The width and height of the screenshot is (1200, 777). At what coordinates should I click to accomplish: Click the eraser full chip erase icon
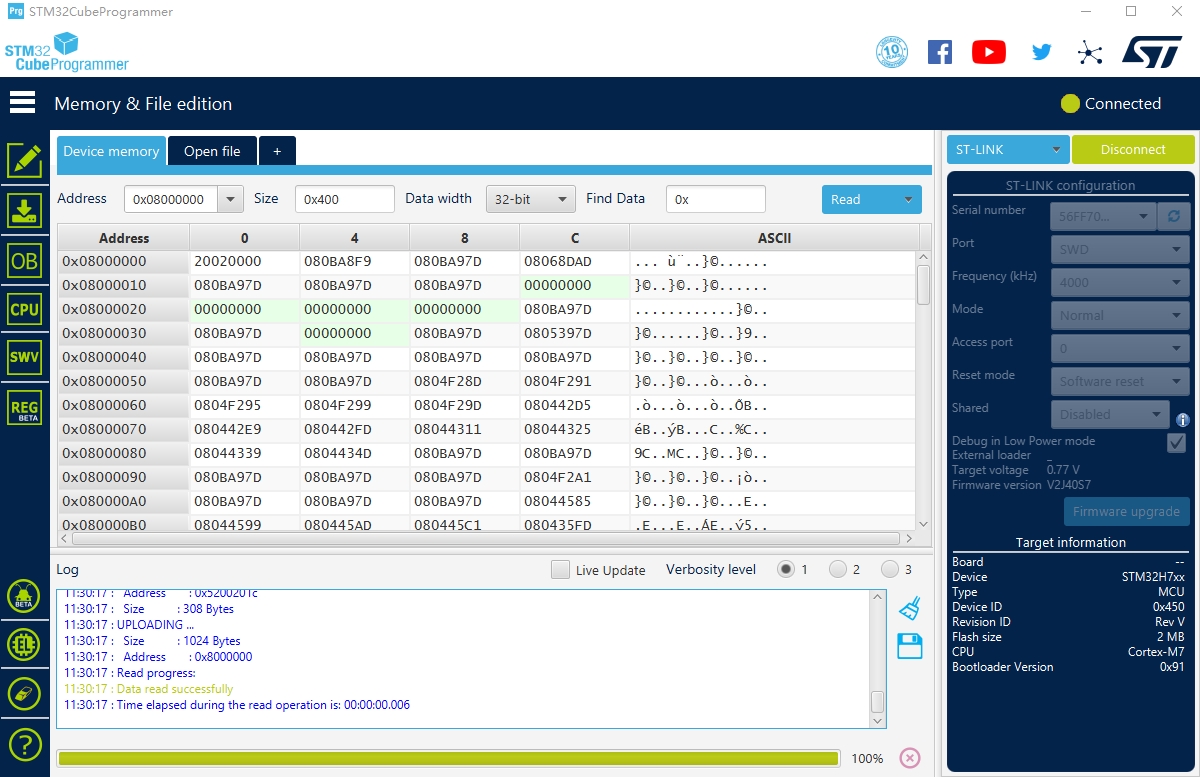click(x=23, y=694)
